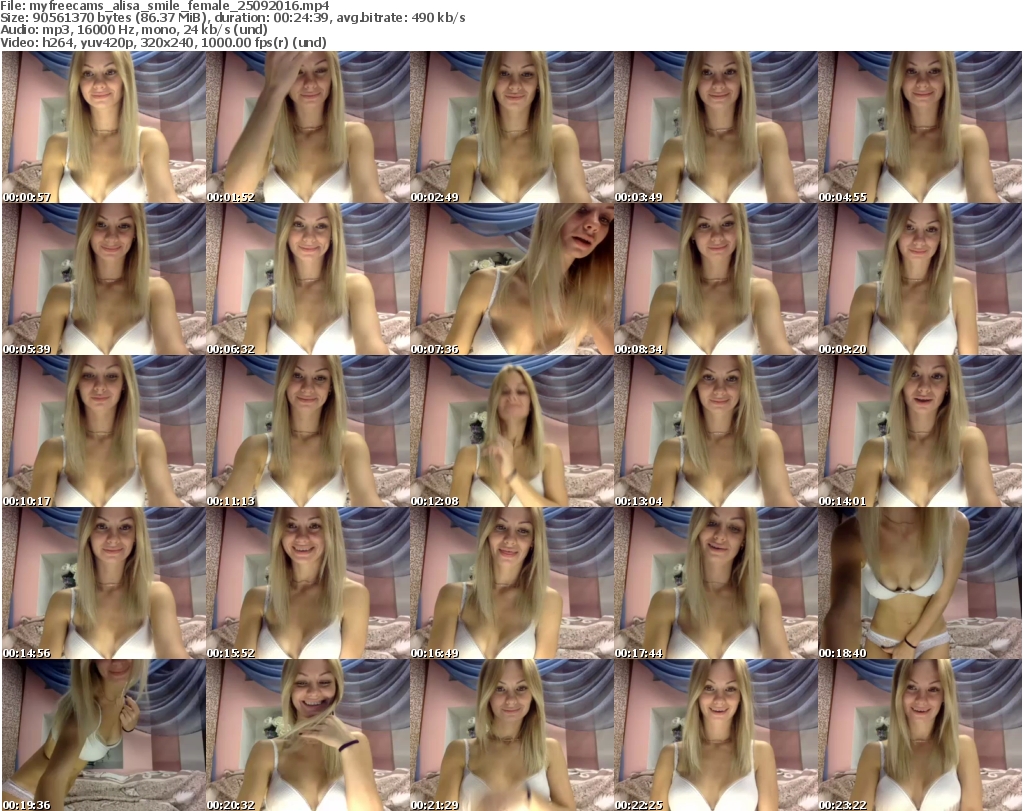Viewport: 1024px width, 811px height.
Task: Click the thumbnail timestamped 00:00:57
Action: [104, 127]
